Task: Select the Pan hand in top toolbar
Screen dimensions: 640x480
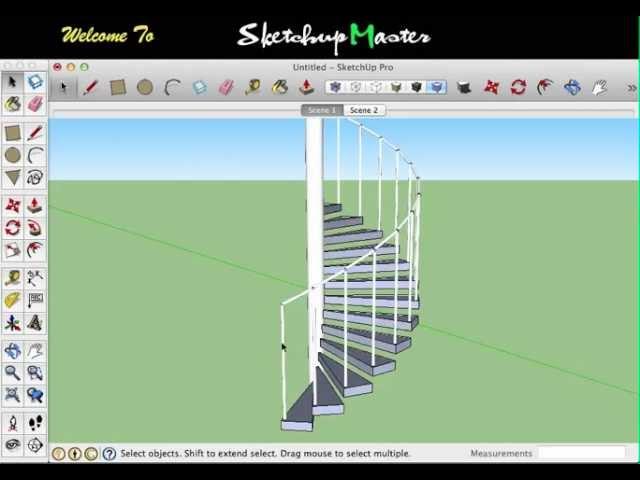Action: (x=600, y=87)
